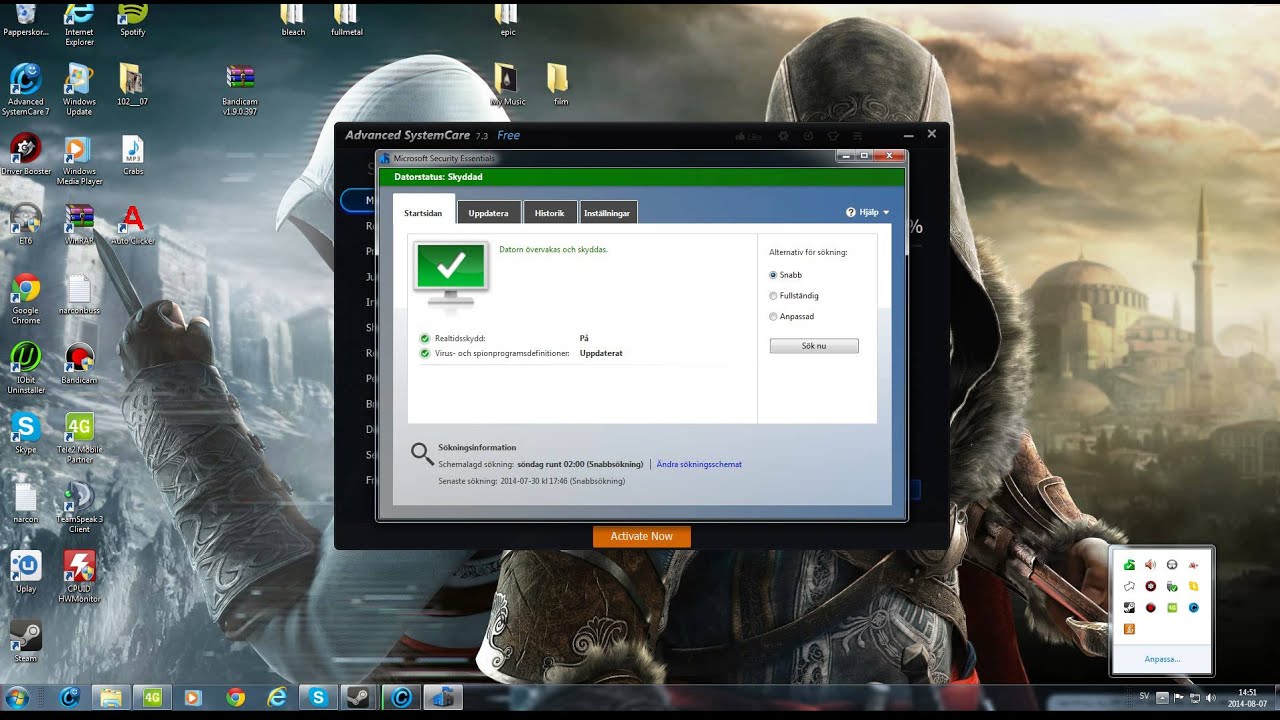The image size is (1280, 720).
Task: Select the Uplay desktop icon
Action: (26, 573)
